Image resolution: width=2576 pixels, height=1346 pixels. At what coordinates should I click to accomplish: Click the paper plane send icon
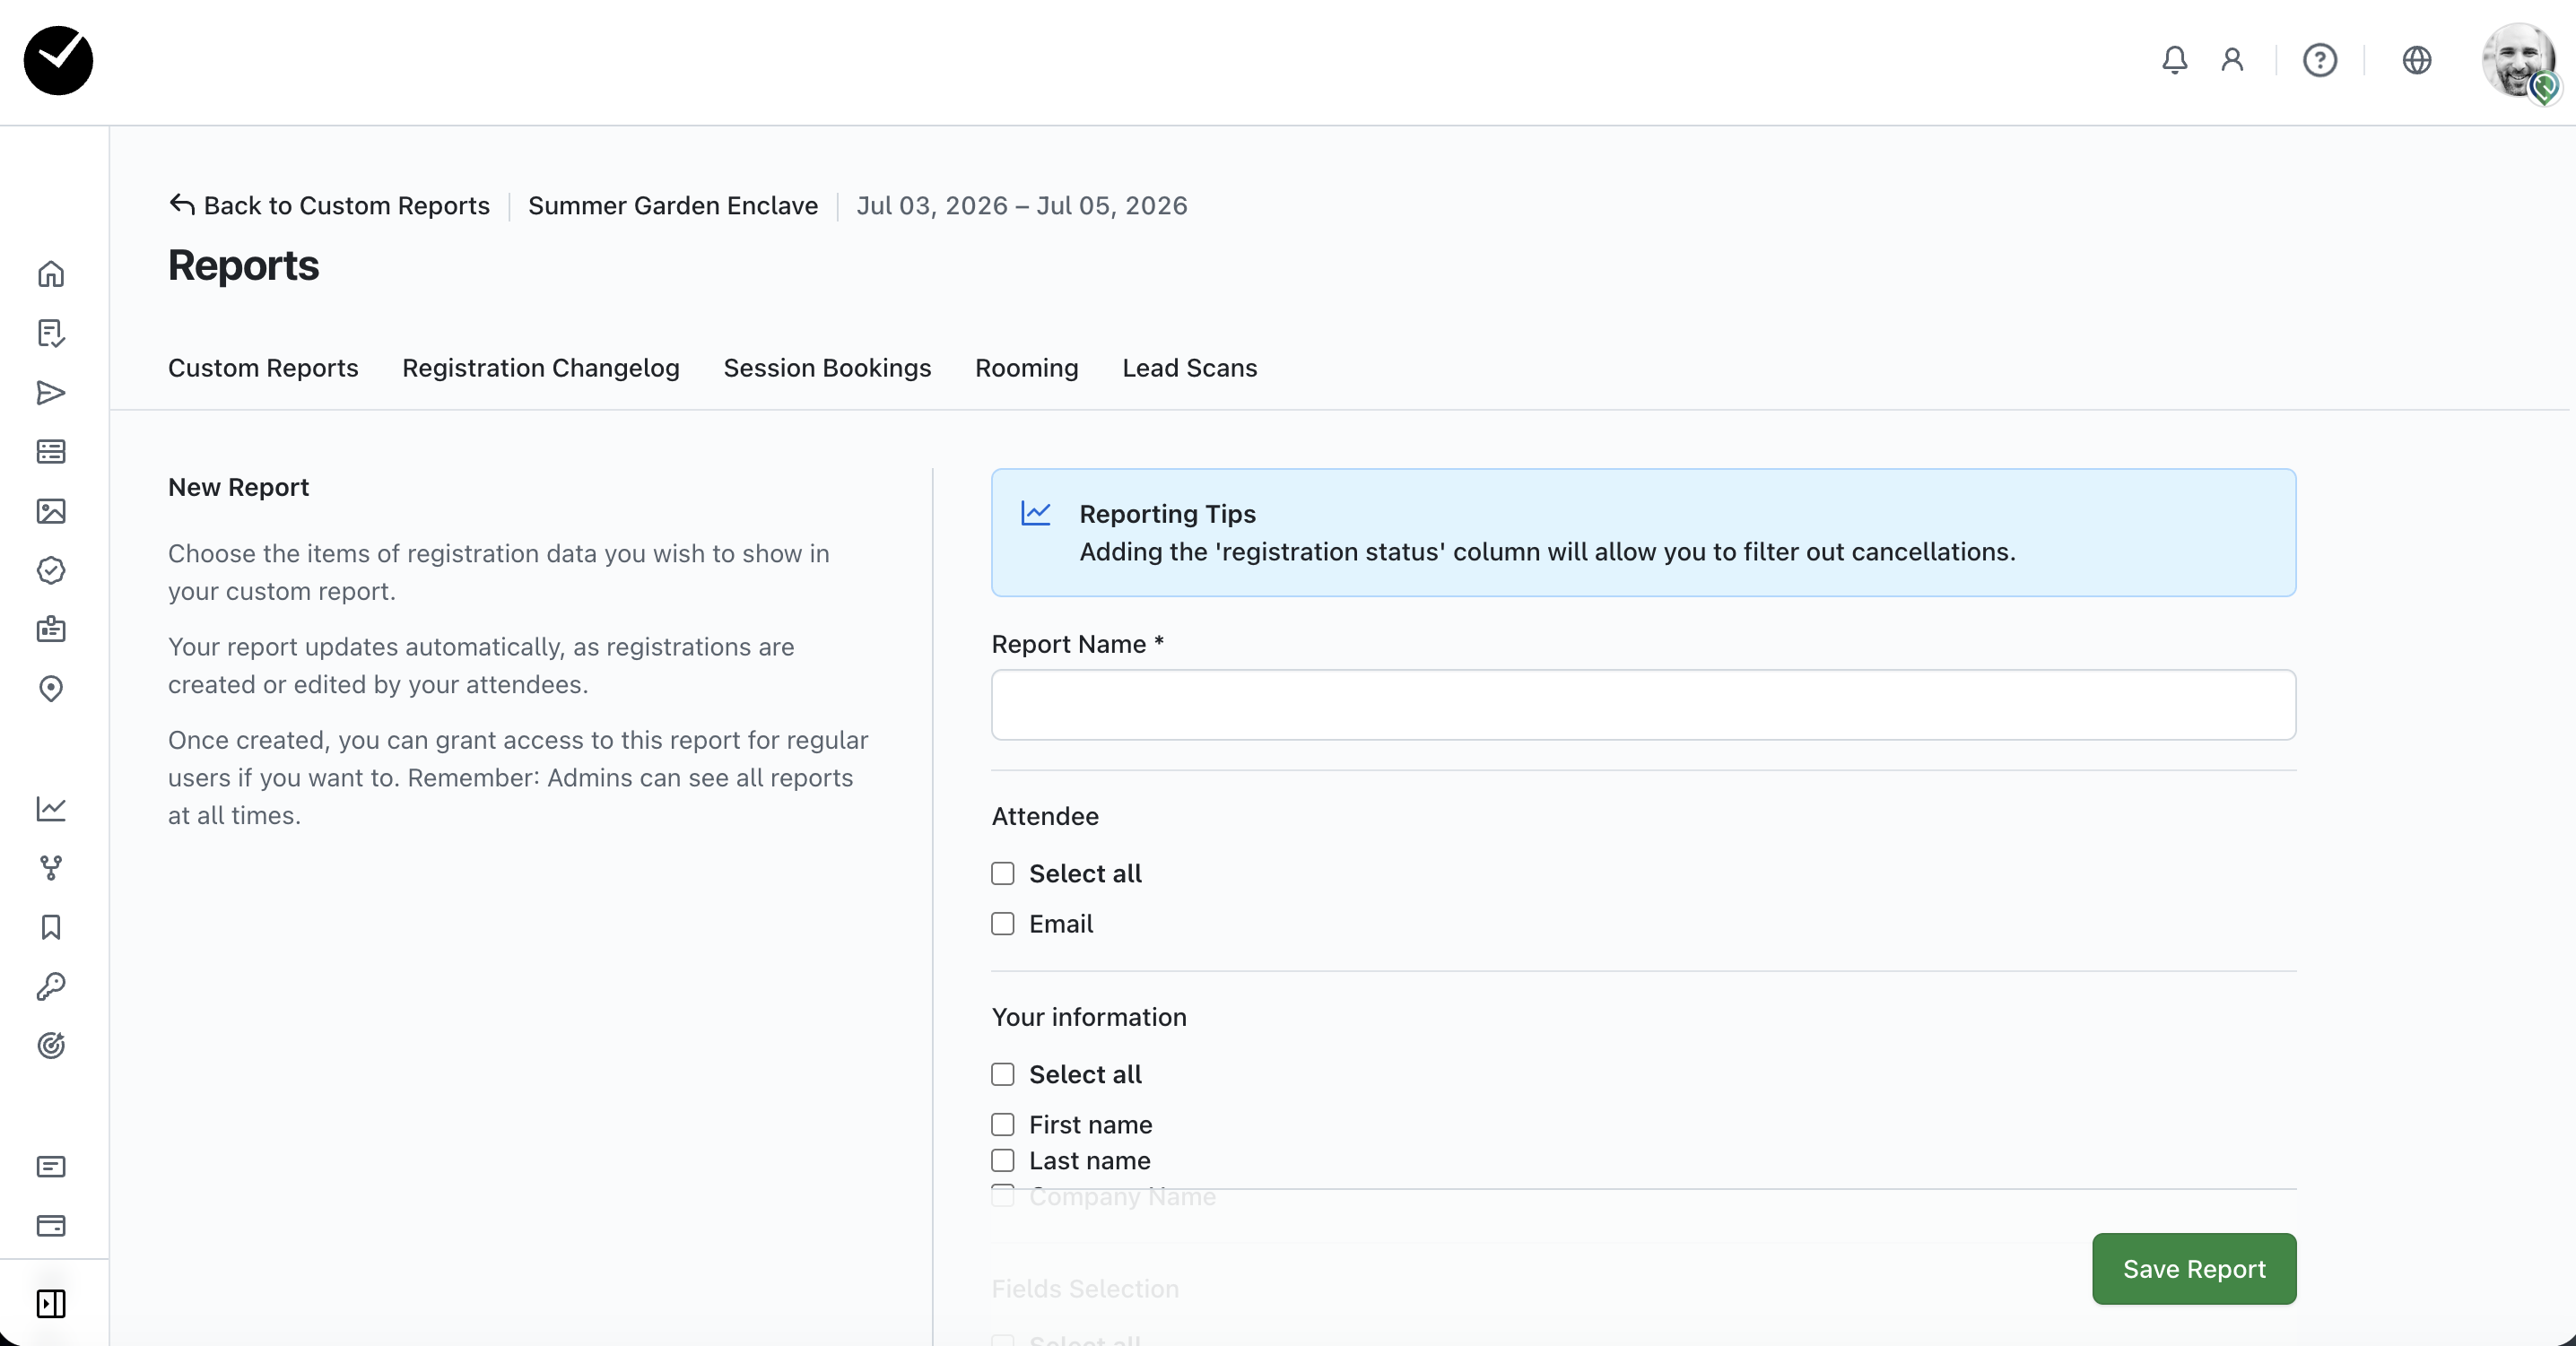pos(51,393)
